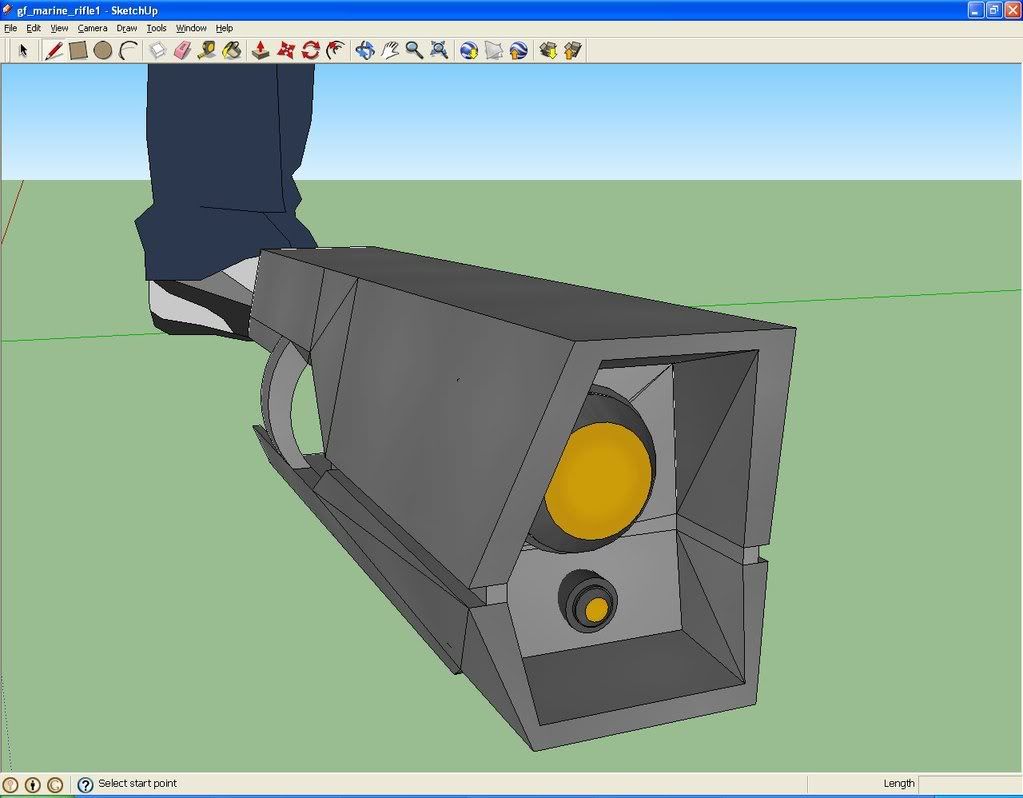Click the status bar help question icon
Image resolution: width=1023 pixels, height=798 pixels.
85,784
